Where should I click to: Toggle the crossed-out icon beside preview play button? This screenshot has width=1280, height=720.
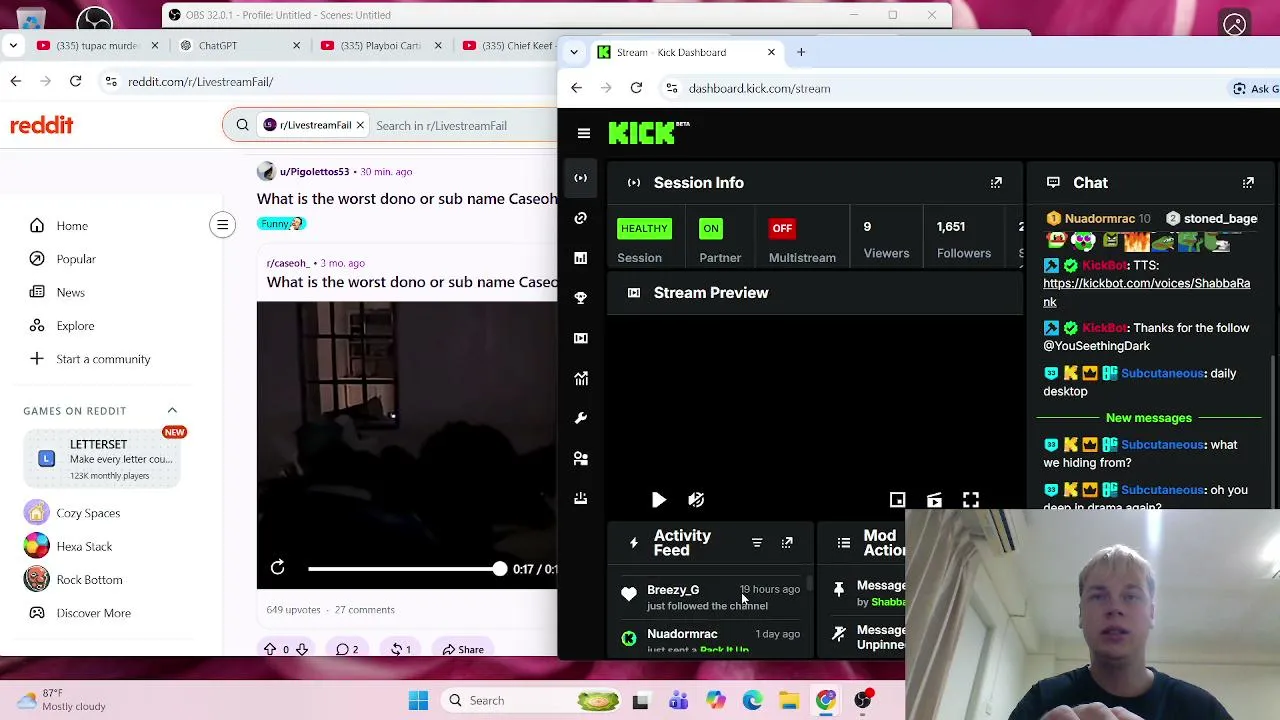[696, 500]
